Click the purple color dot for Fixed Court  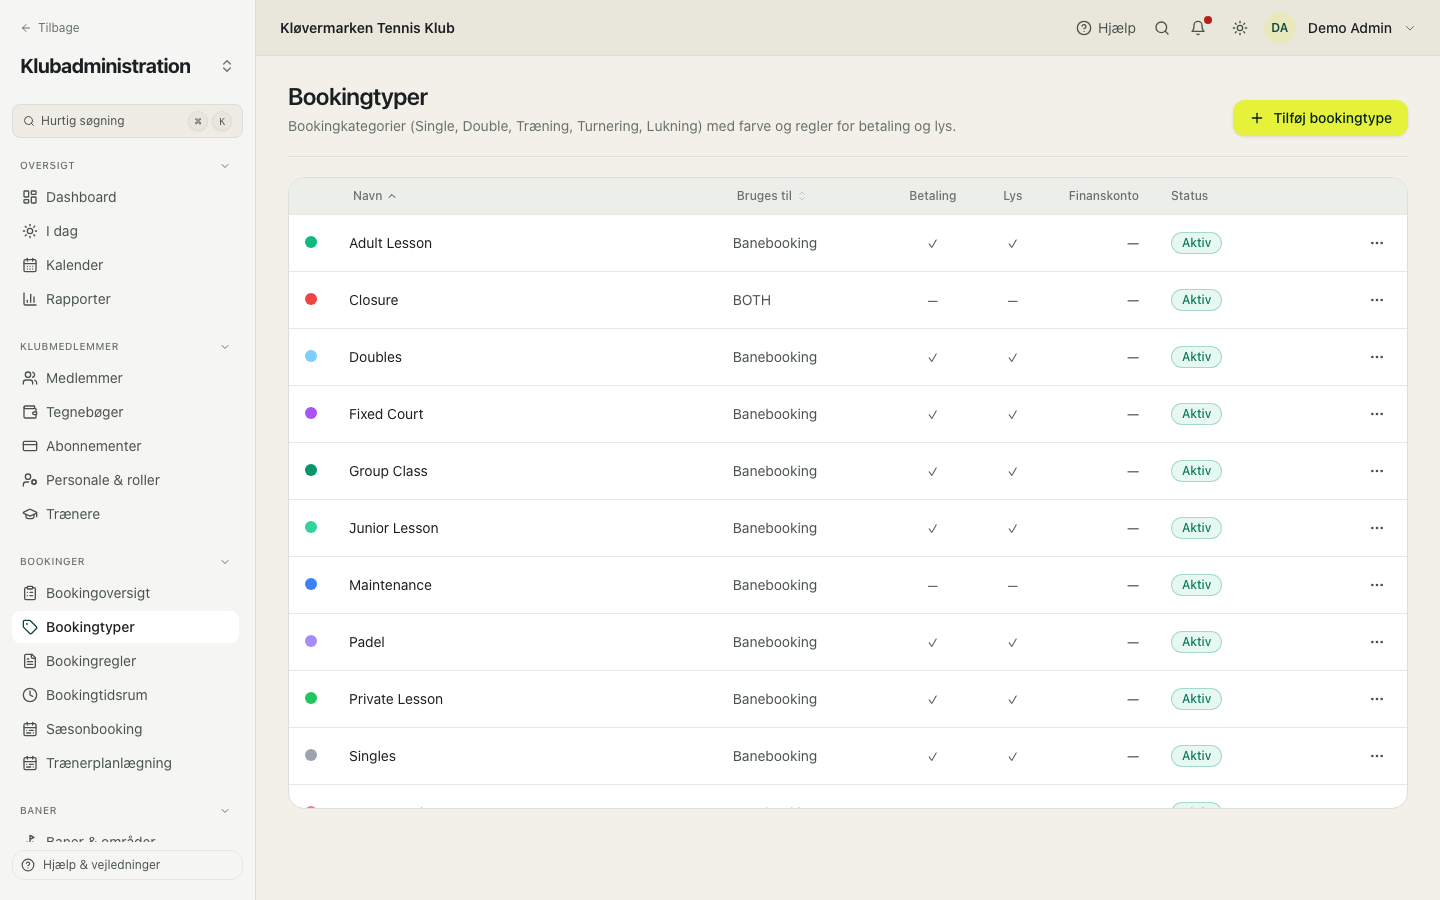click(311, 413)
